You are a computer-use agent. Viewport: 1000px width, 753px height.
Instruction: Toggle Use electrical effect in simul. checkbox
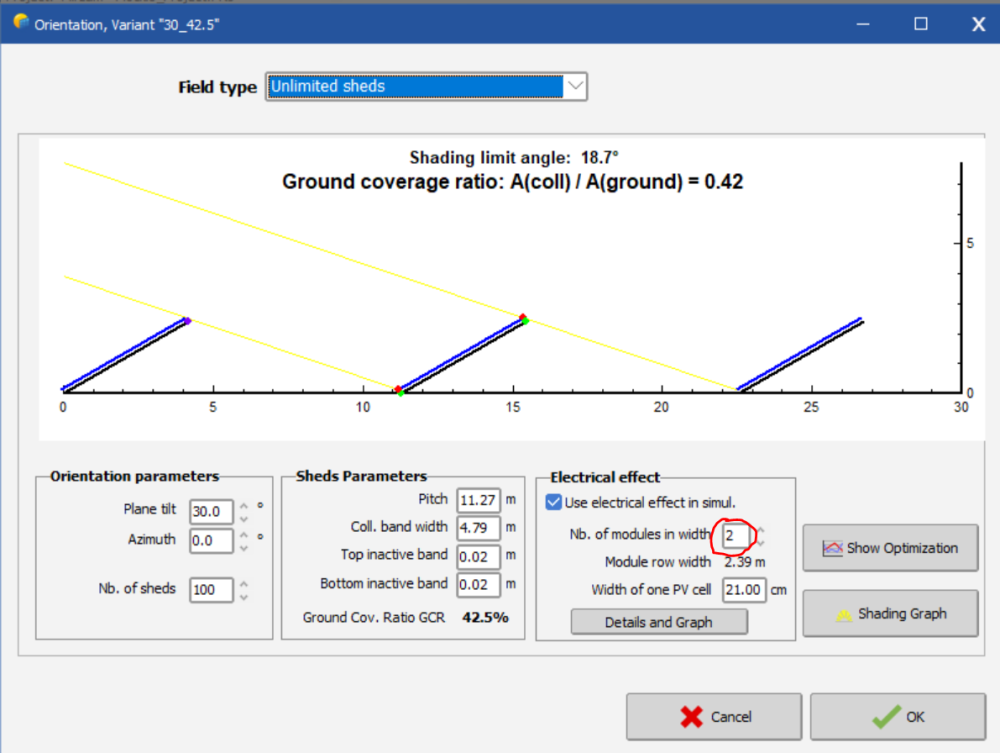(x=554, y=502)
